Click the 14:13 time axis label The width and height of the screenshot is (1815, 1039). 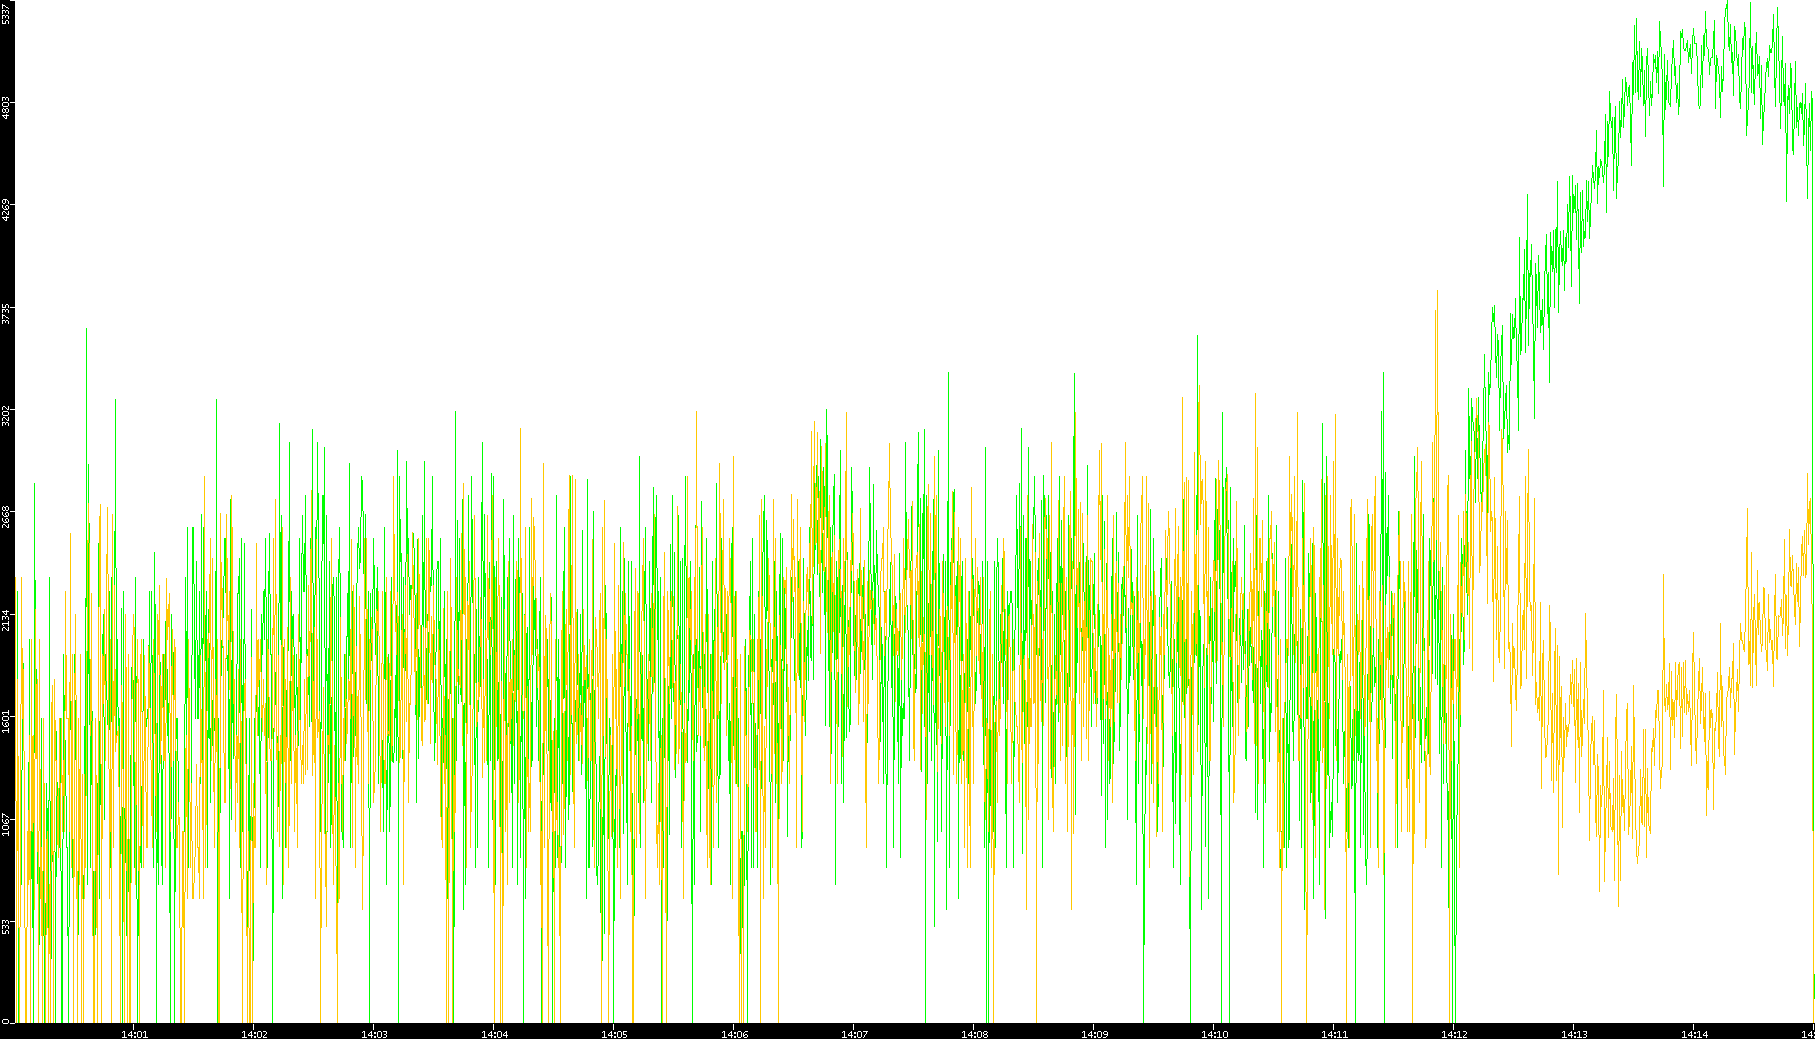tap(1574, 1033)
